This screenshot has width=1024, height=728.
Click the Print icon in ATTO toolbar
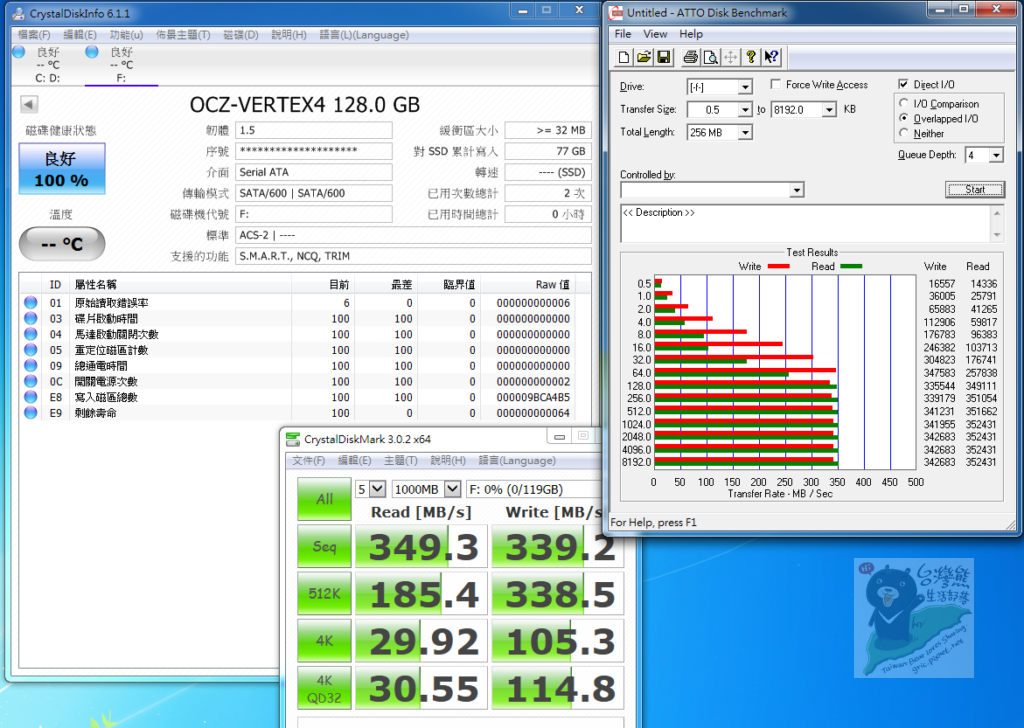(691, 57)
